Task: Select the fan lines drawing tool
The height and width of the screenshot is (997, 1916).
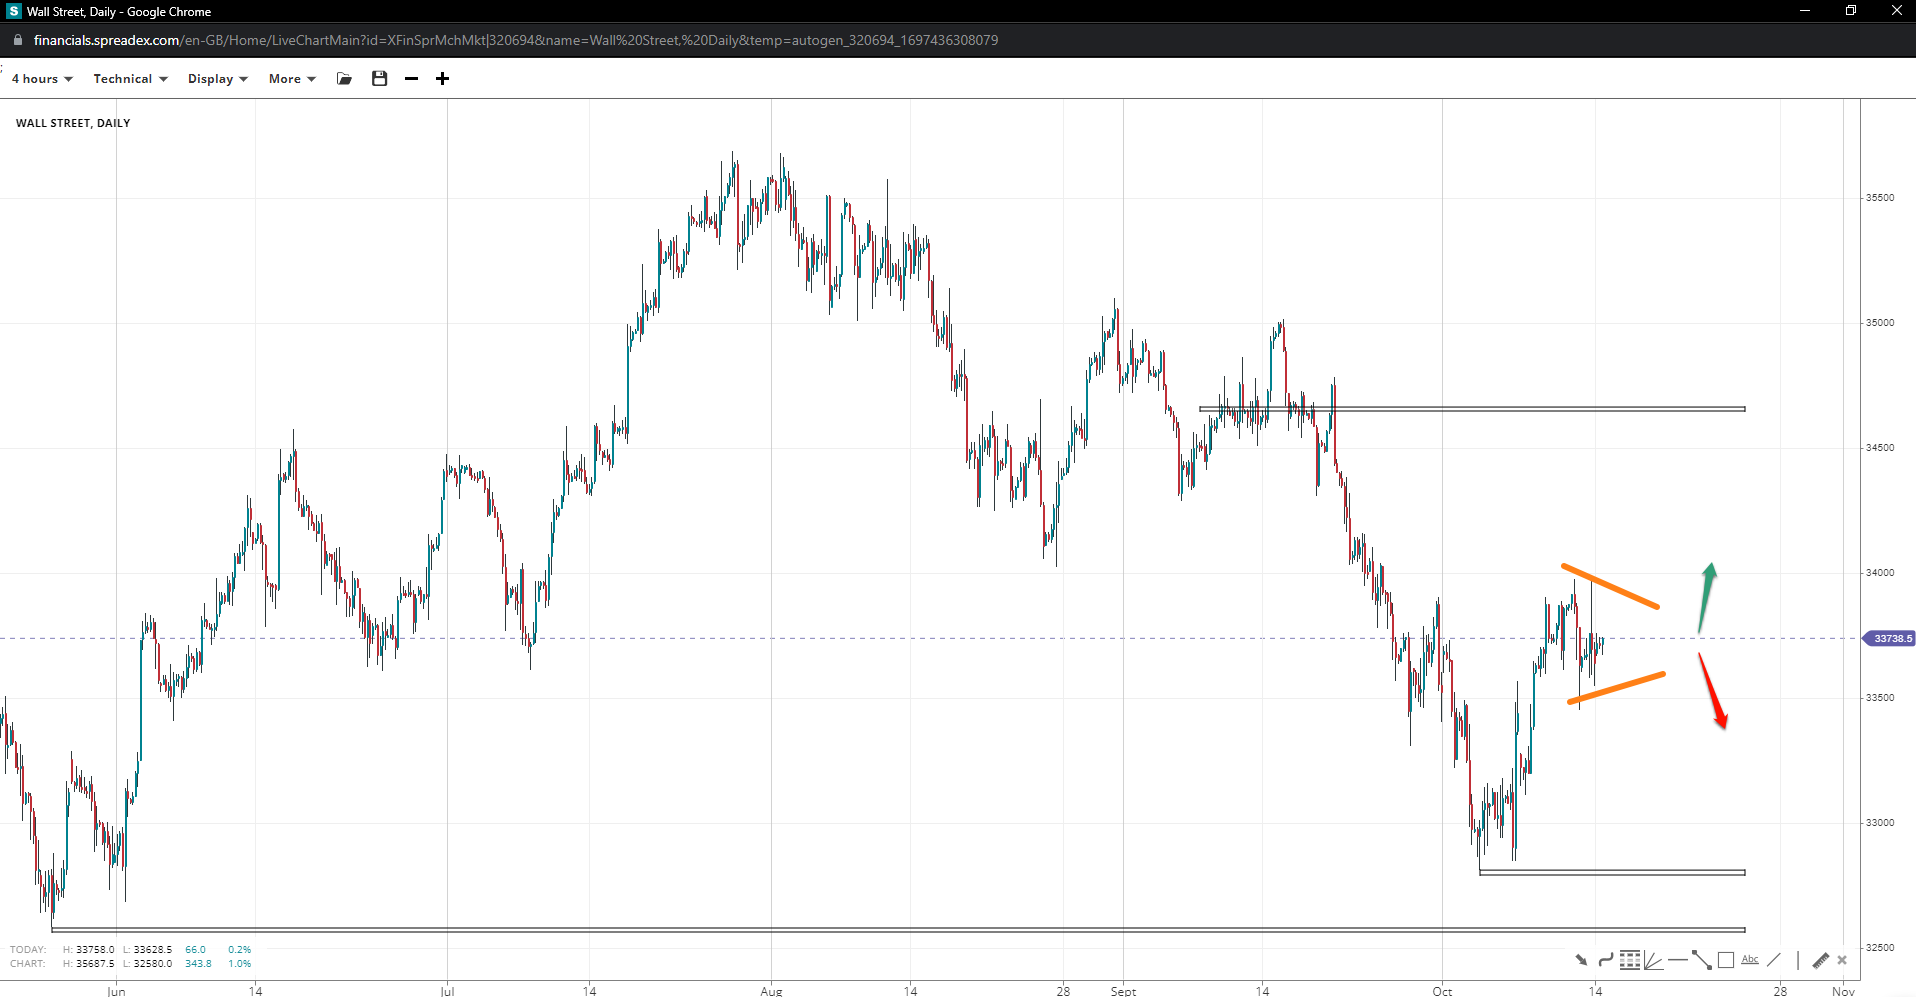Action: 1653,960
